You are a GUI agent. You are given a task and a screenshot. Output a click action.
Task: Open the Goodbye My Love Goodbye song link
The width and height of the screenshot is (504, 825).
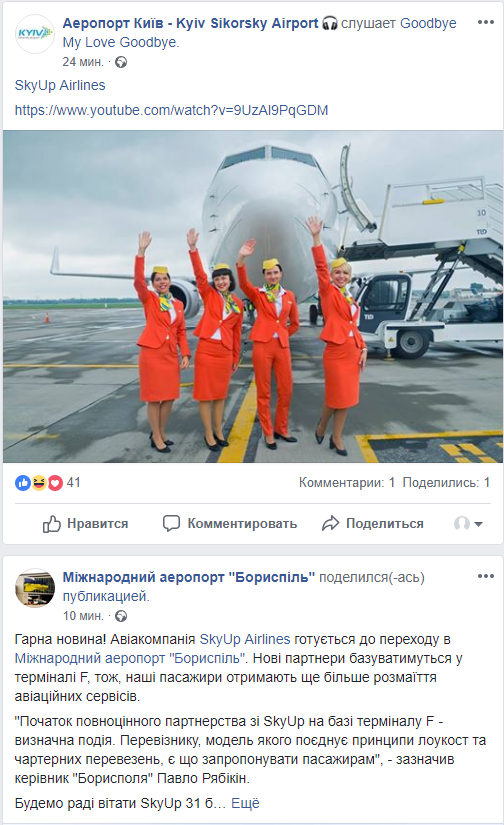259,33
